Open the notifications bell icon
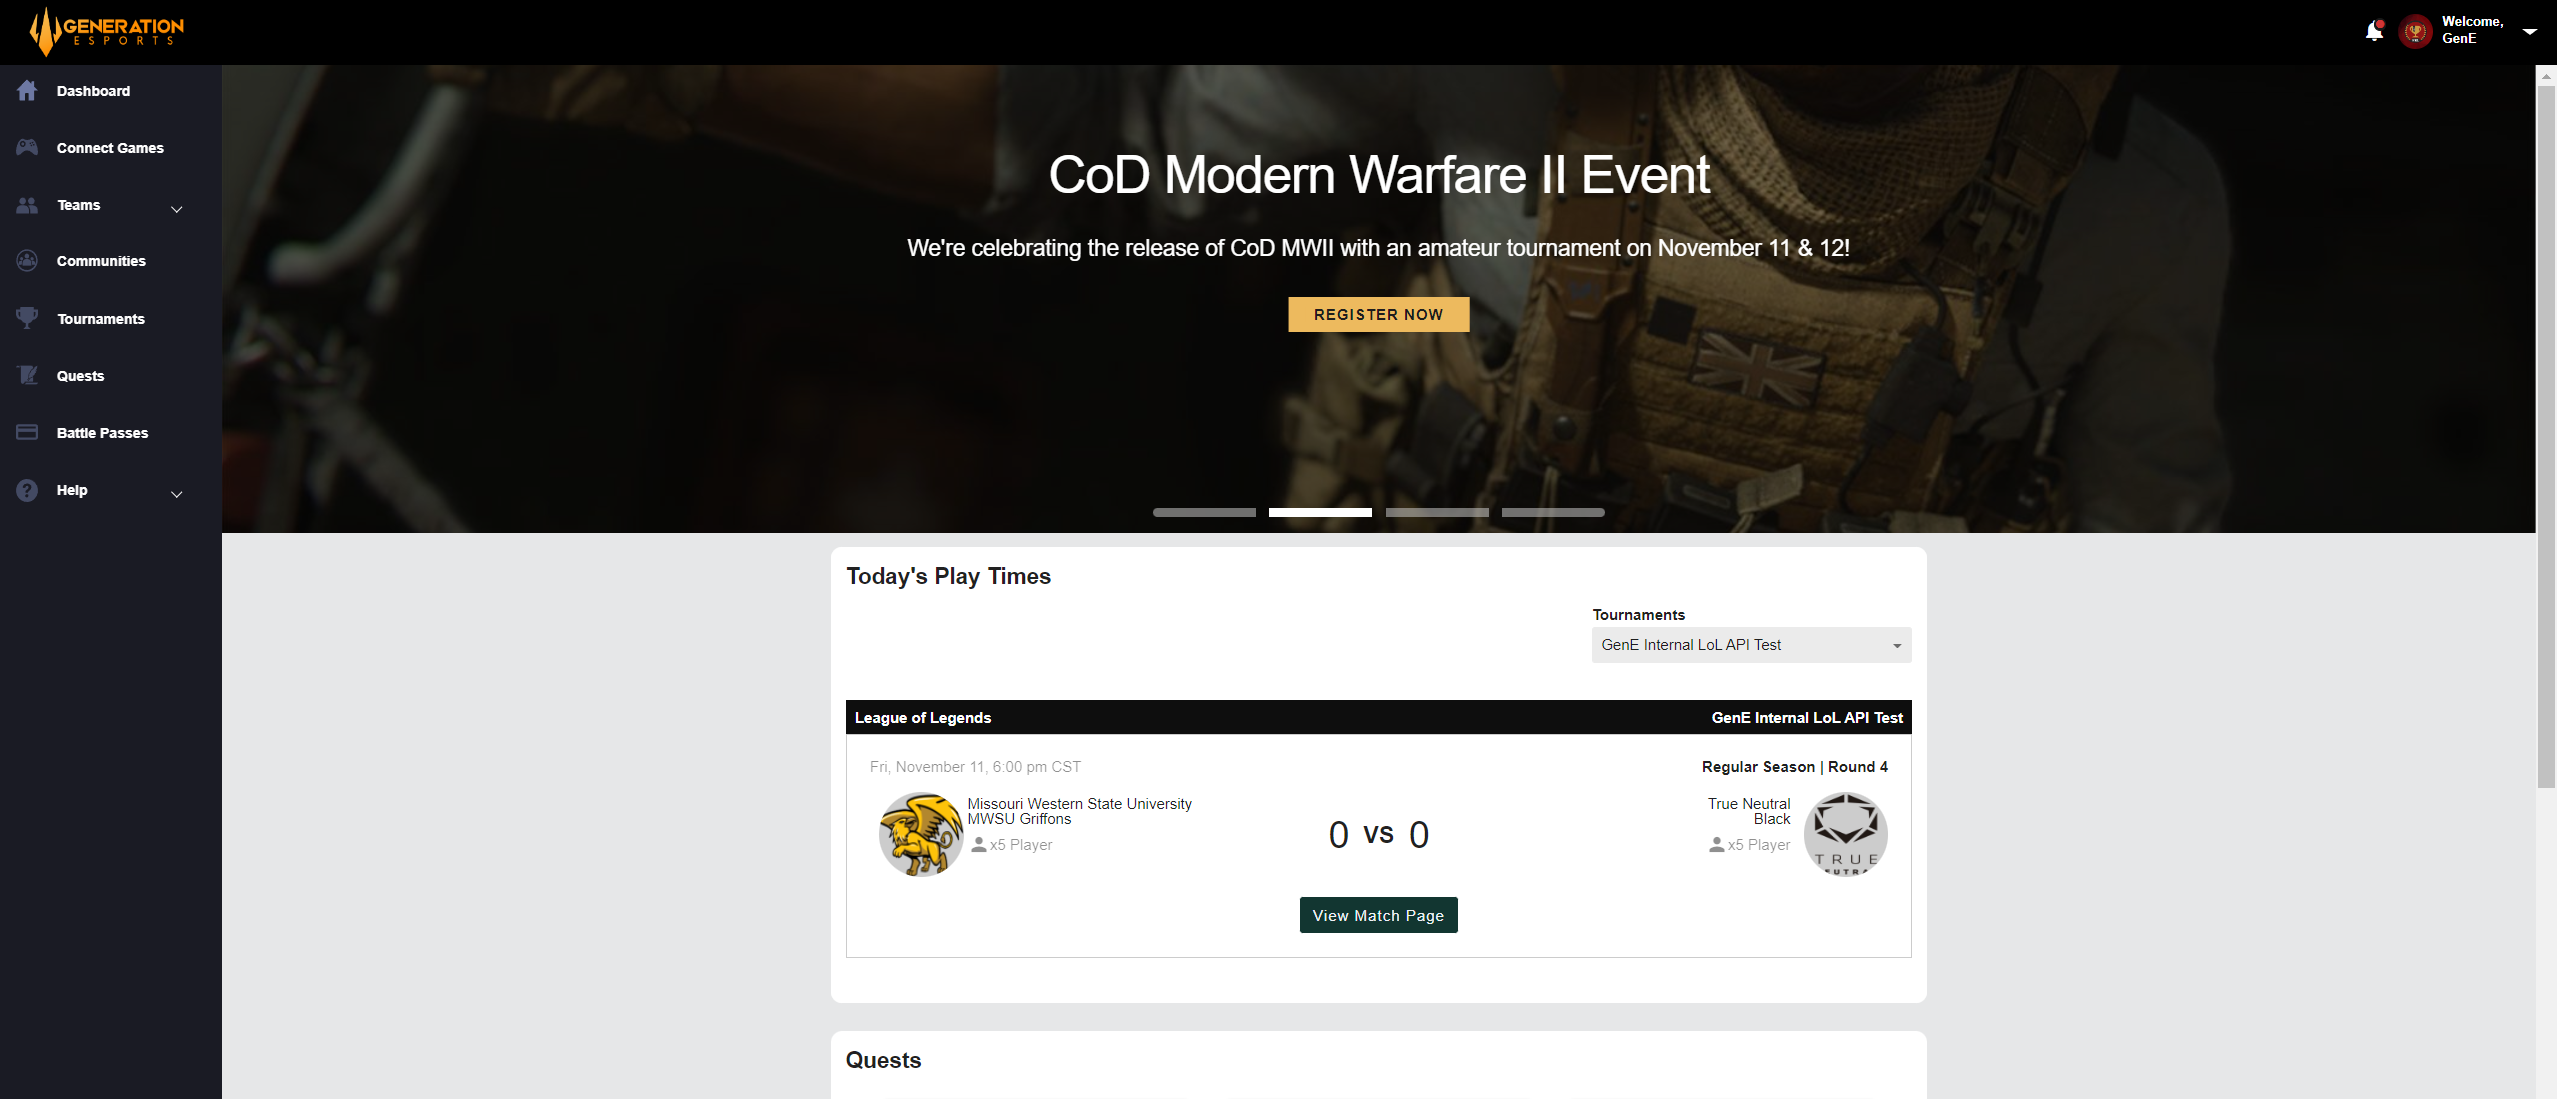2557x1099 pixels. click(x=2374, y=31)
